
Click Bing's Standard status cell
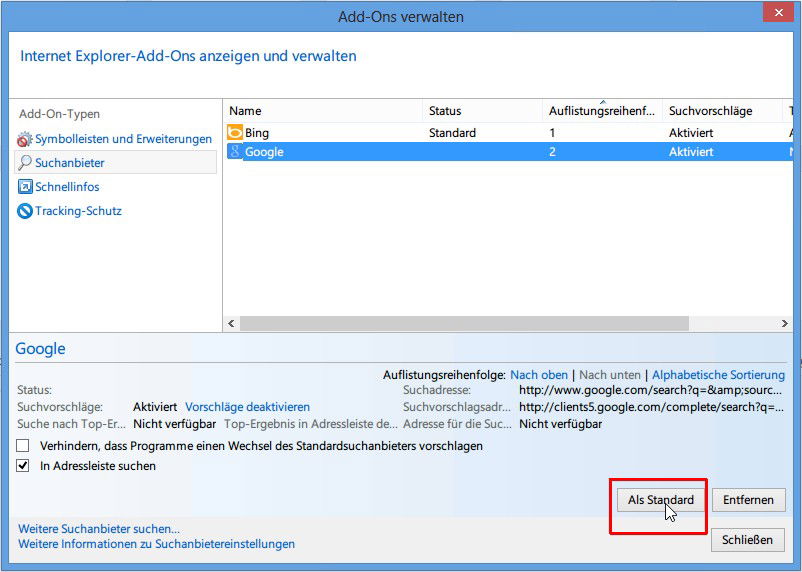[452, 133]
